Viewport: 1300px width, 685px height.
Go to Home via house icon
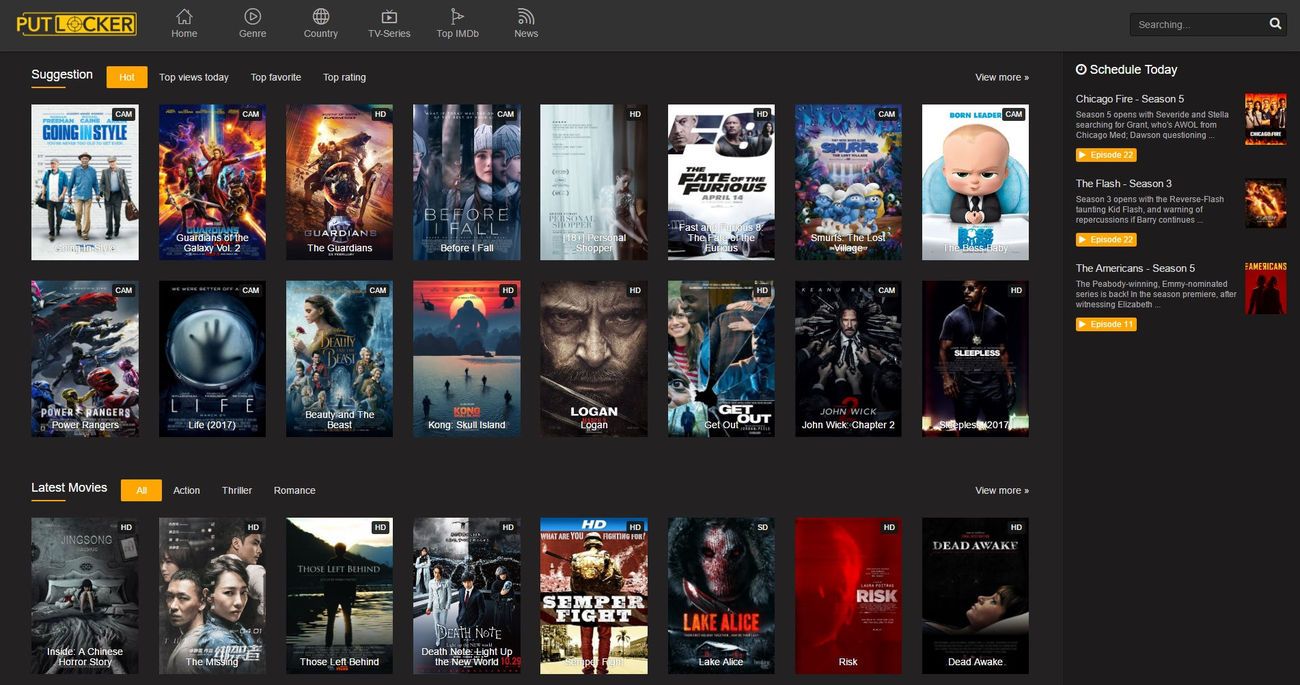coord(184,16)
